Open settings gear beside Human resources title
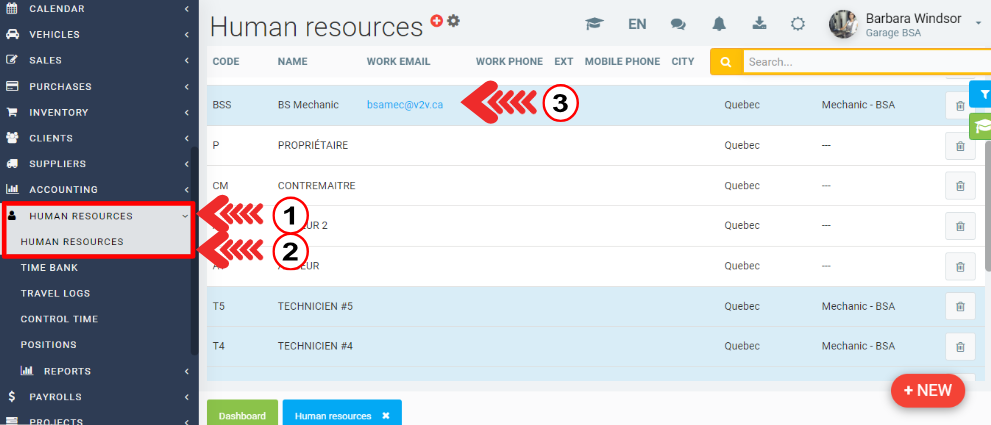Screen dimensions: 991x425 coord(453,20)
